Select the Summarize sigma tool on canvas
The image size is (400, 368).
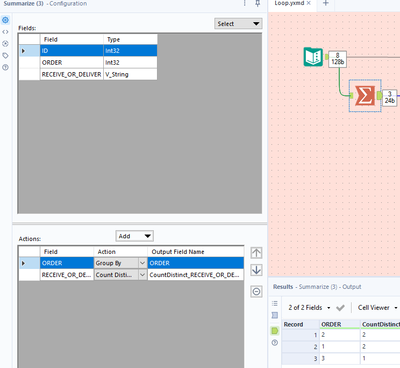(x=365, y=96)
